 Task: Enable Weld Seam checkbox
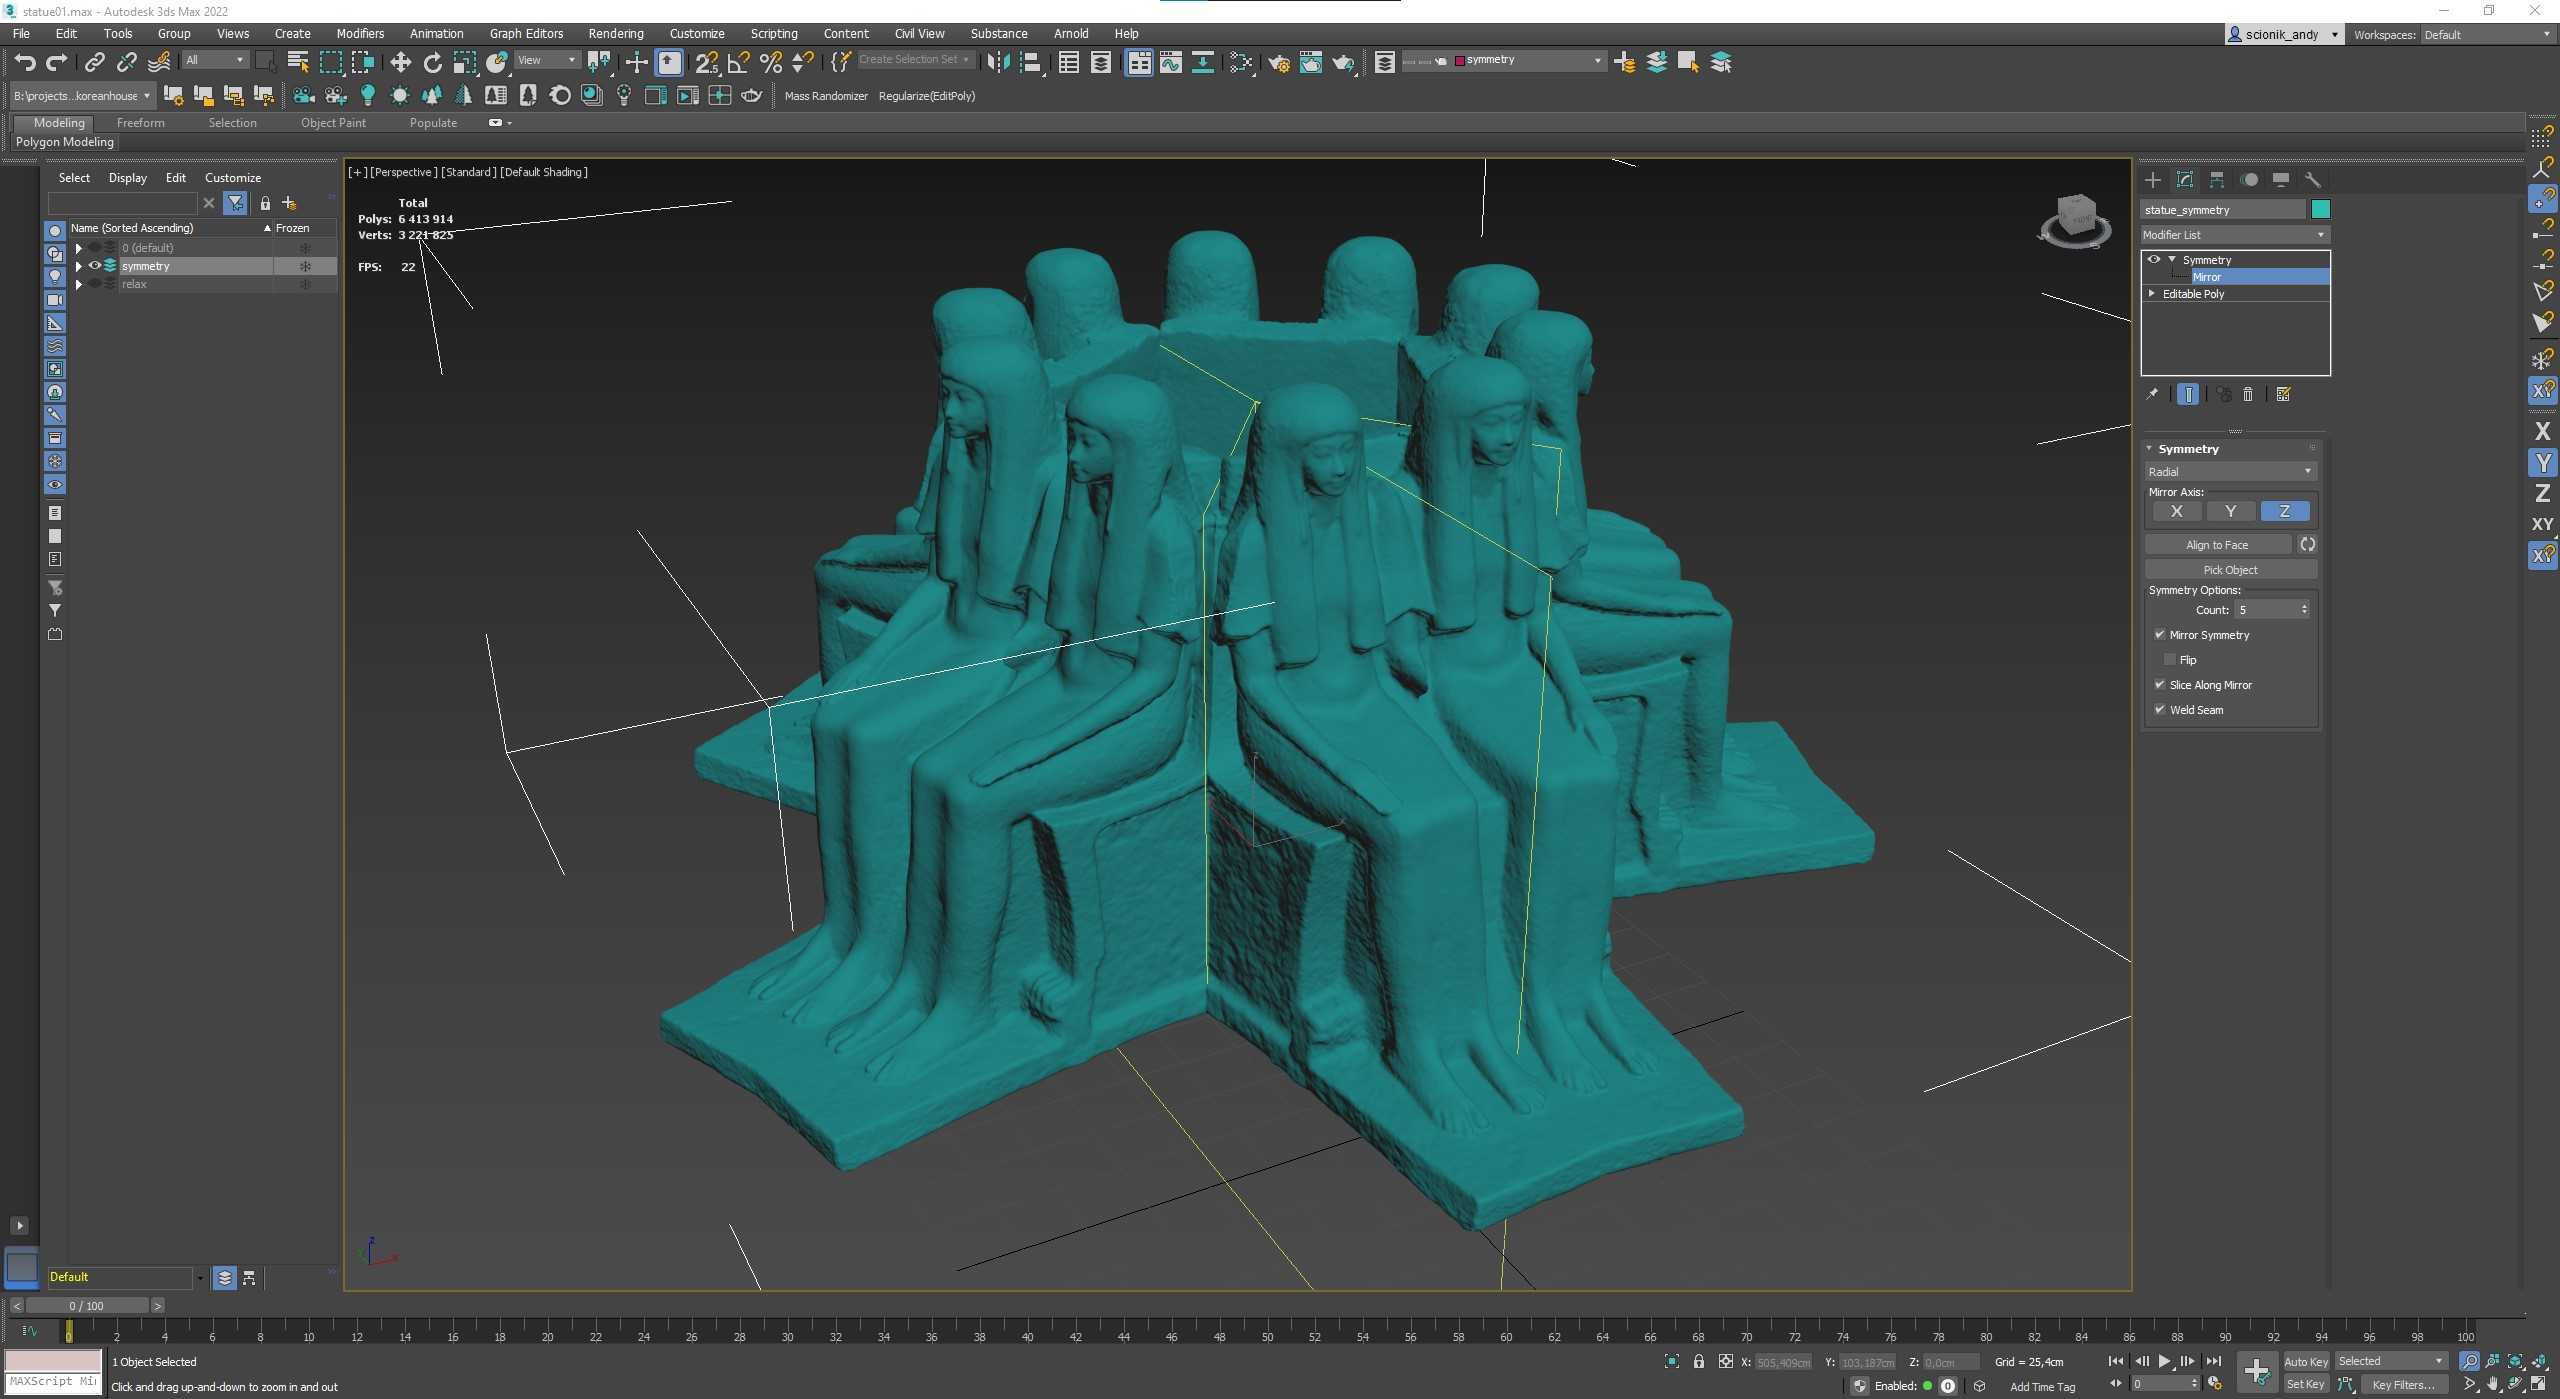tap(2160, 710)
